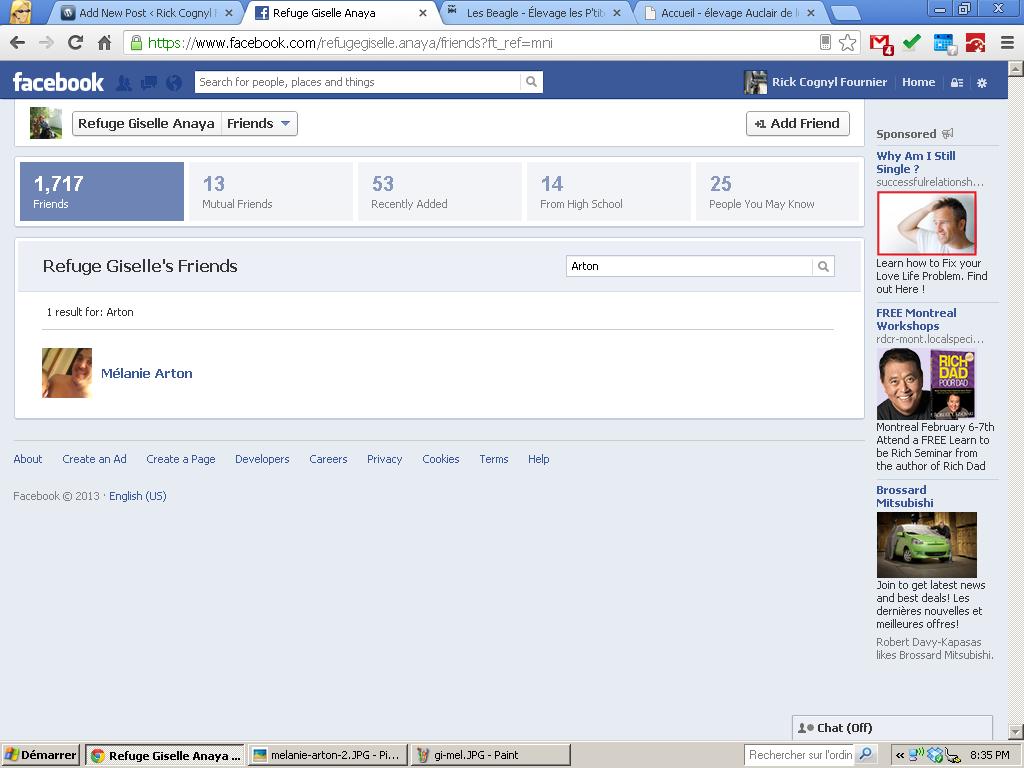Select the 13 Mutual Friends tab
Viewport: 1024px width, 768px height.
click(x=271, y=191)
